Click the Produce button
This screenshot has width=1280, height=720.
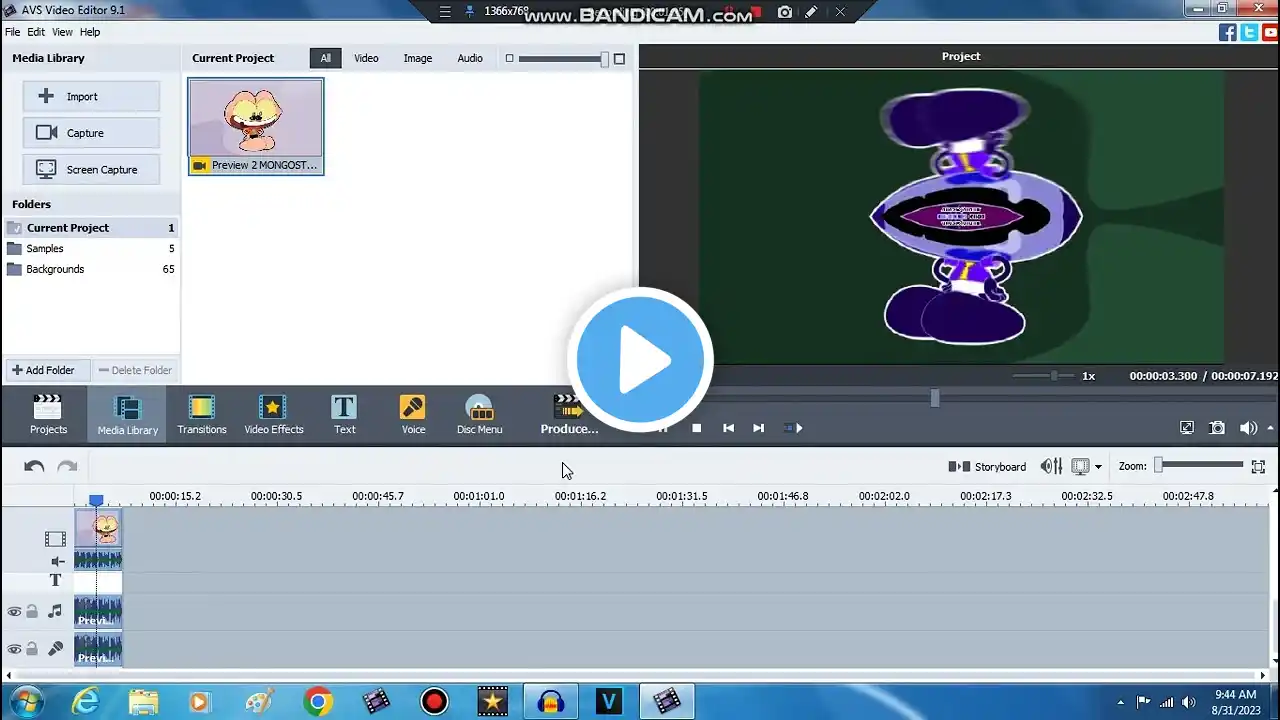pos(569,414)
